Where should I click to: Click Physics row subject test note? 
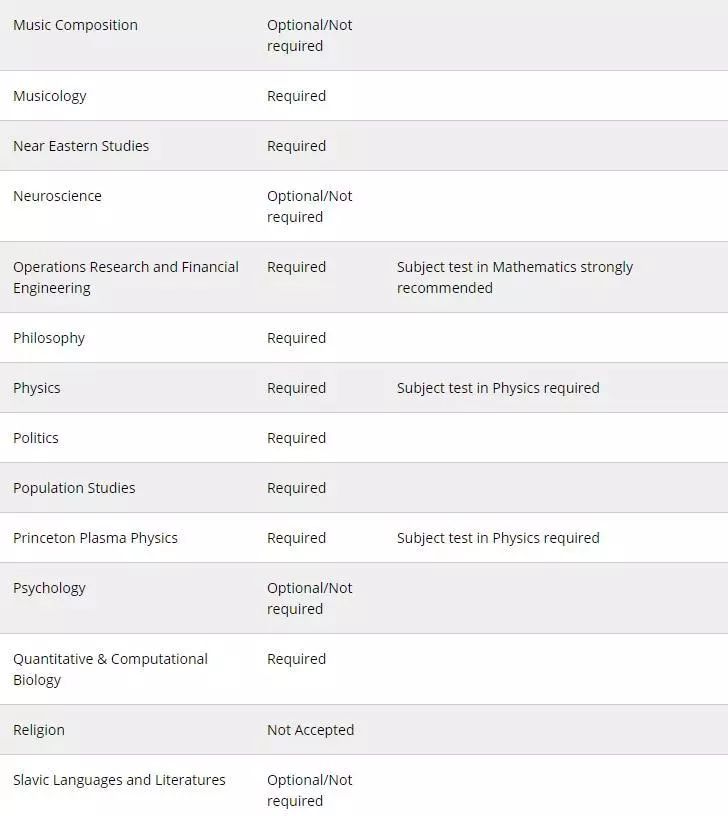tap(498, 388)
